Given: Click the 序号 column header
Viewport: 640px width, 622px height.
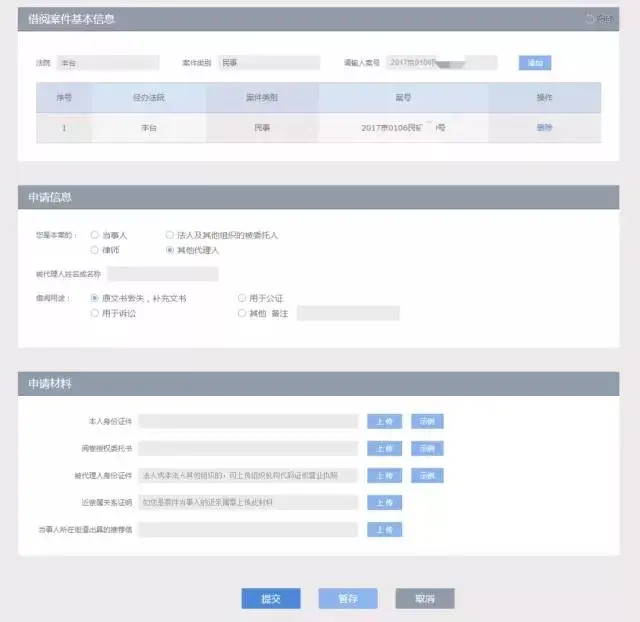Looking at the screenshot, I should (64, 98).
